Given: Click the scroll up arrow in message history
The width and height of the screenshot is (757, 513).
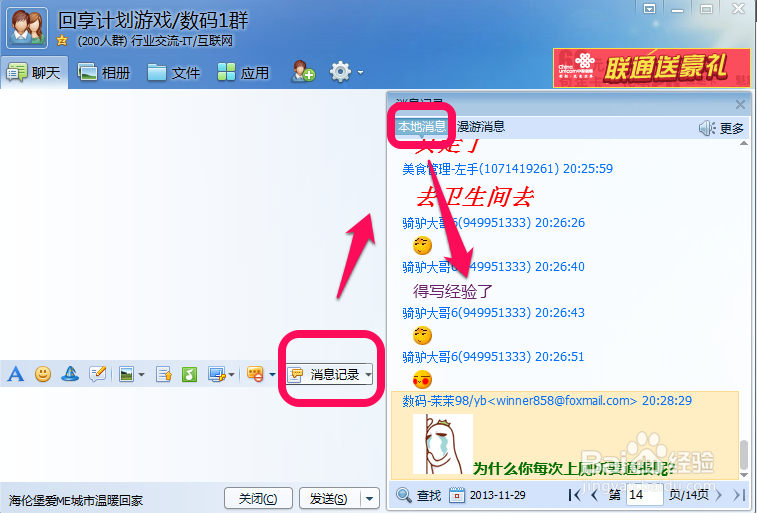Looking at the screenshot, I should click(x=744, y=143).
